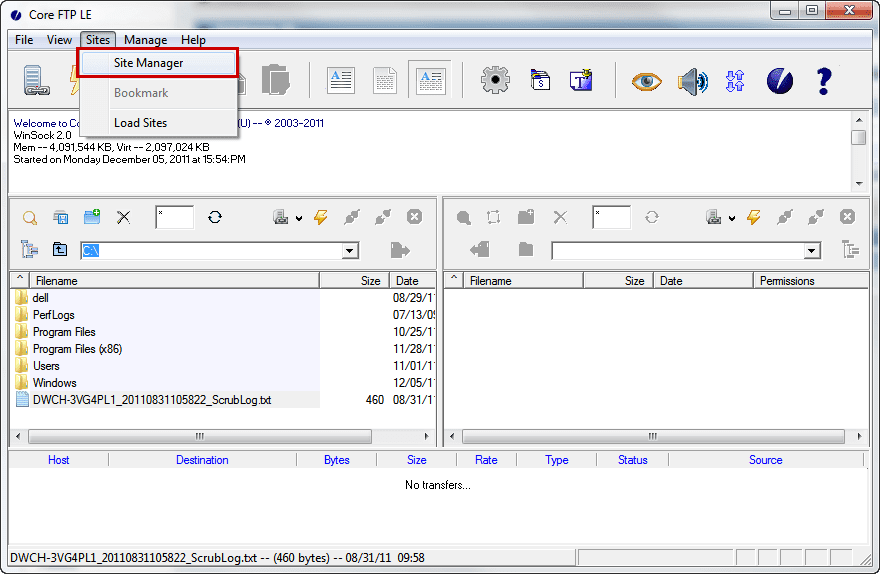This screenshot has width=880, height=574.
Task: Click the boxed text editor icon
Action: click(x=430, y=80)
